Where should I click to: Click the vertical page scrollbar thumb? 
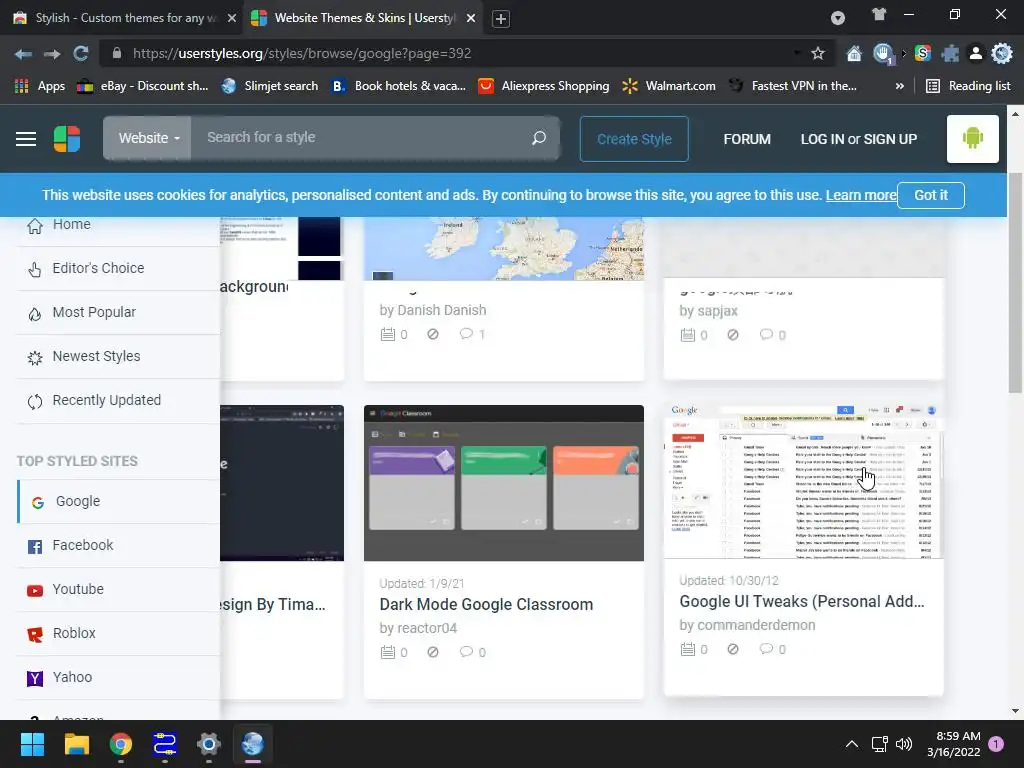1015,283
